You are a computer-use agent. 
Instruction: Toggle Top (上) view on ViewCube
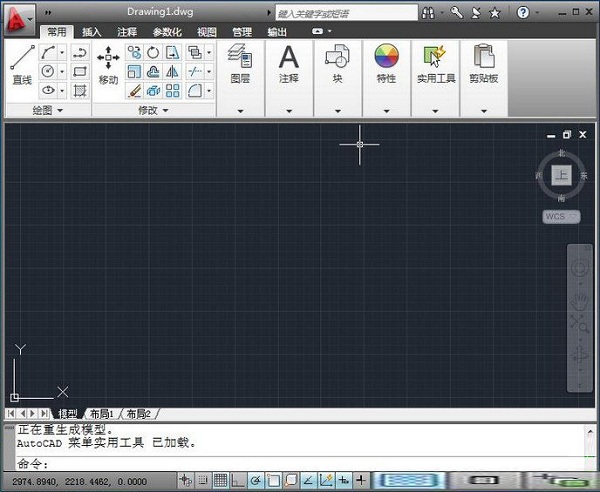click(561, 175)
